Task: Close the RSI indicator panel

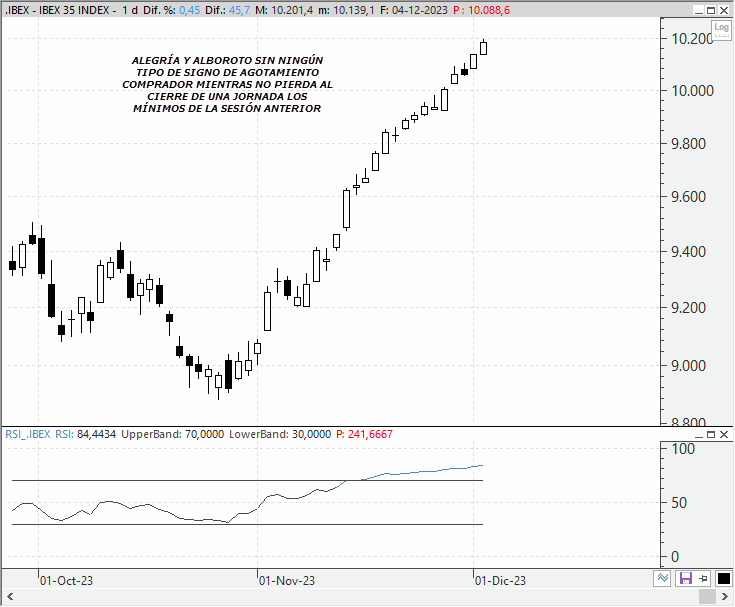Action: tap(724, 435)
